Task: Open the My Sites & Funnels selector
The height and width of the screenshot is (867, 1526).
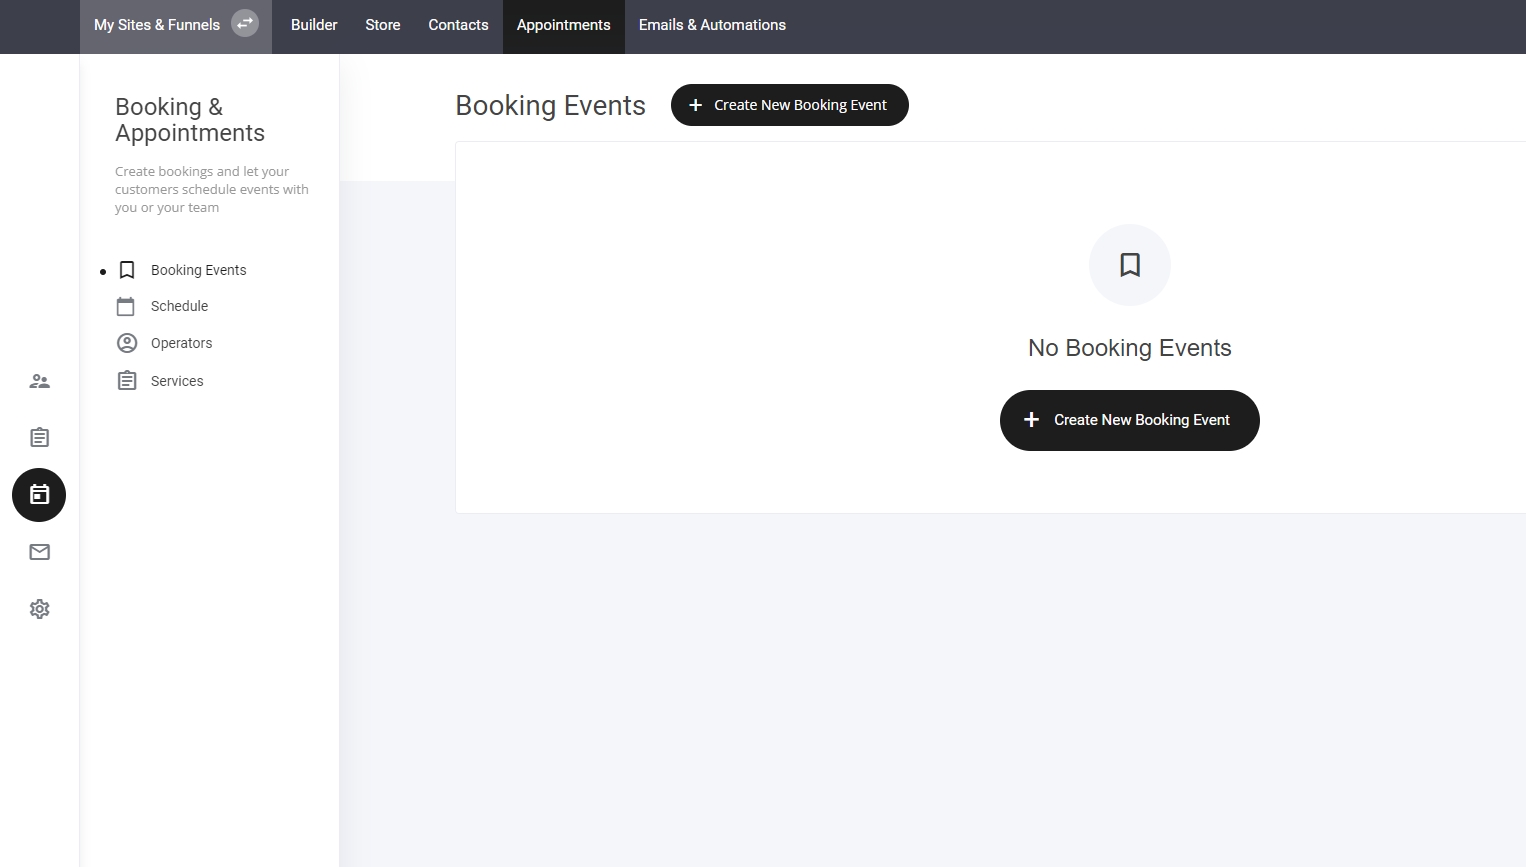Action: point(157,25)
